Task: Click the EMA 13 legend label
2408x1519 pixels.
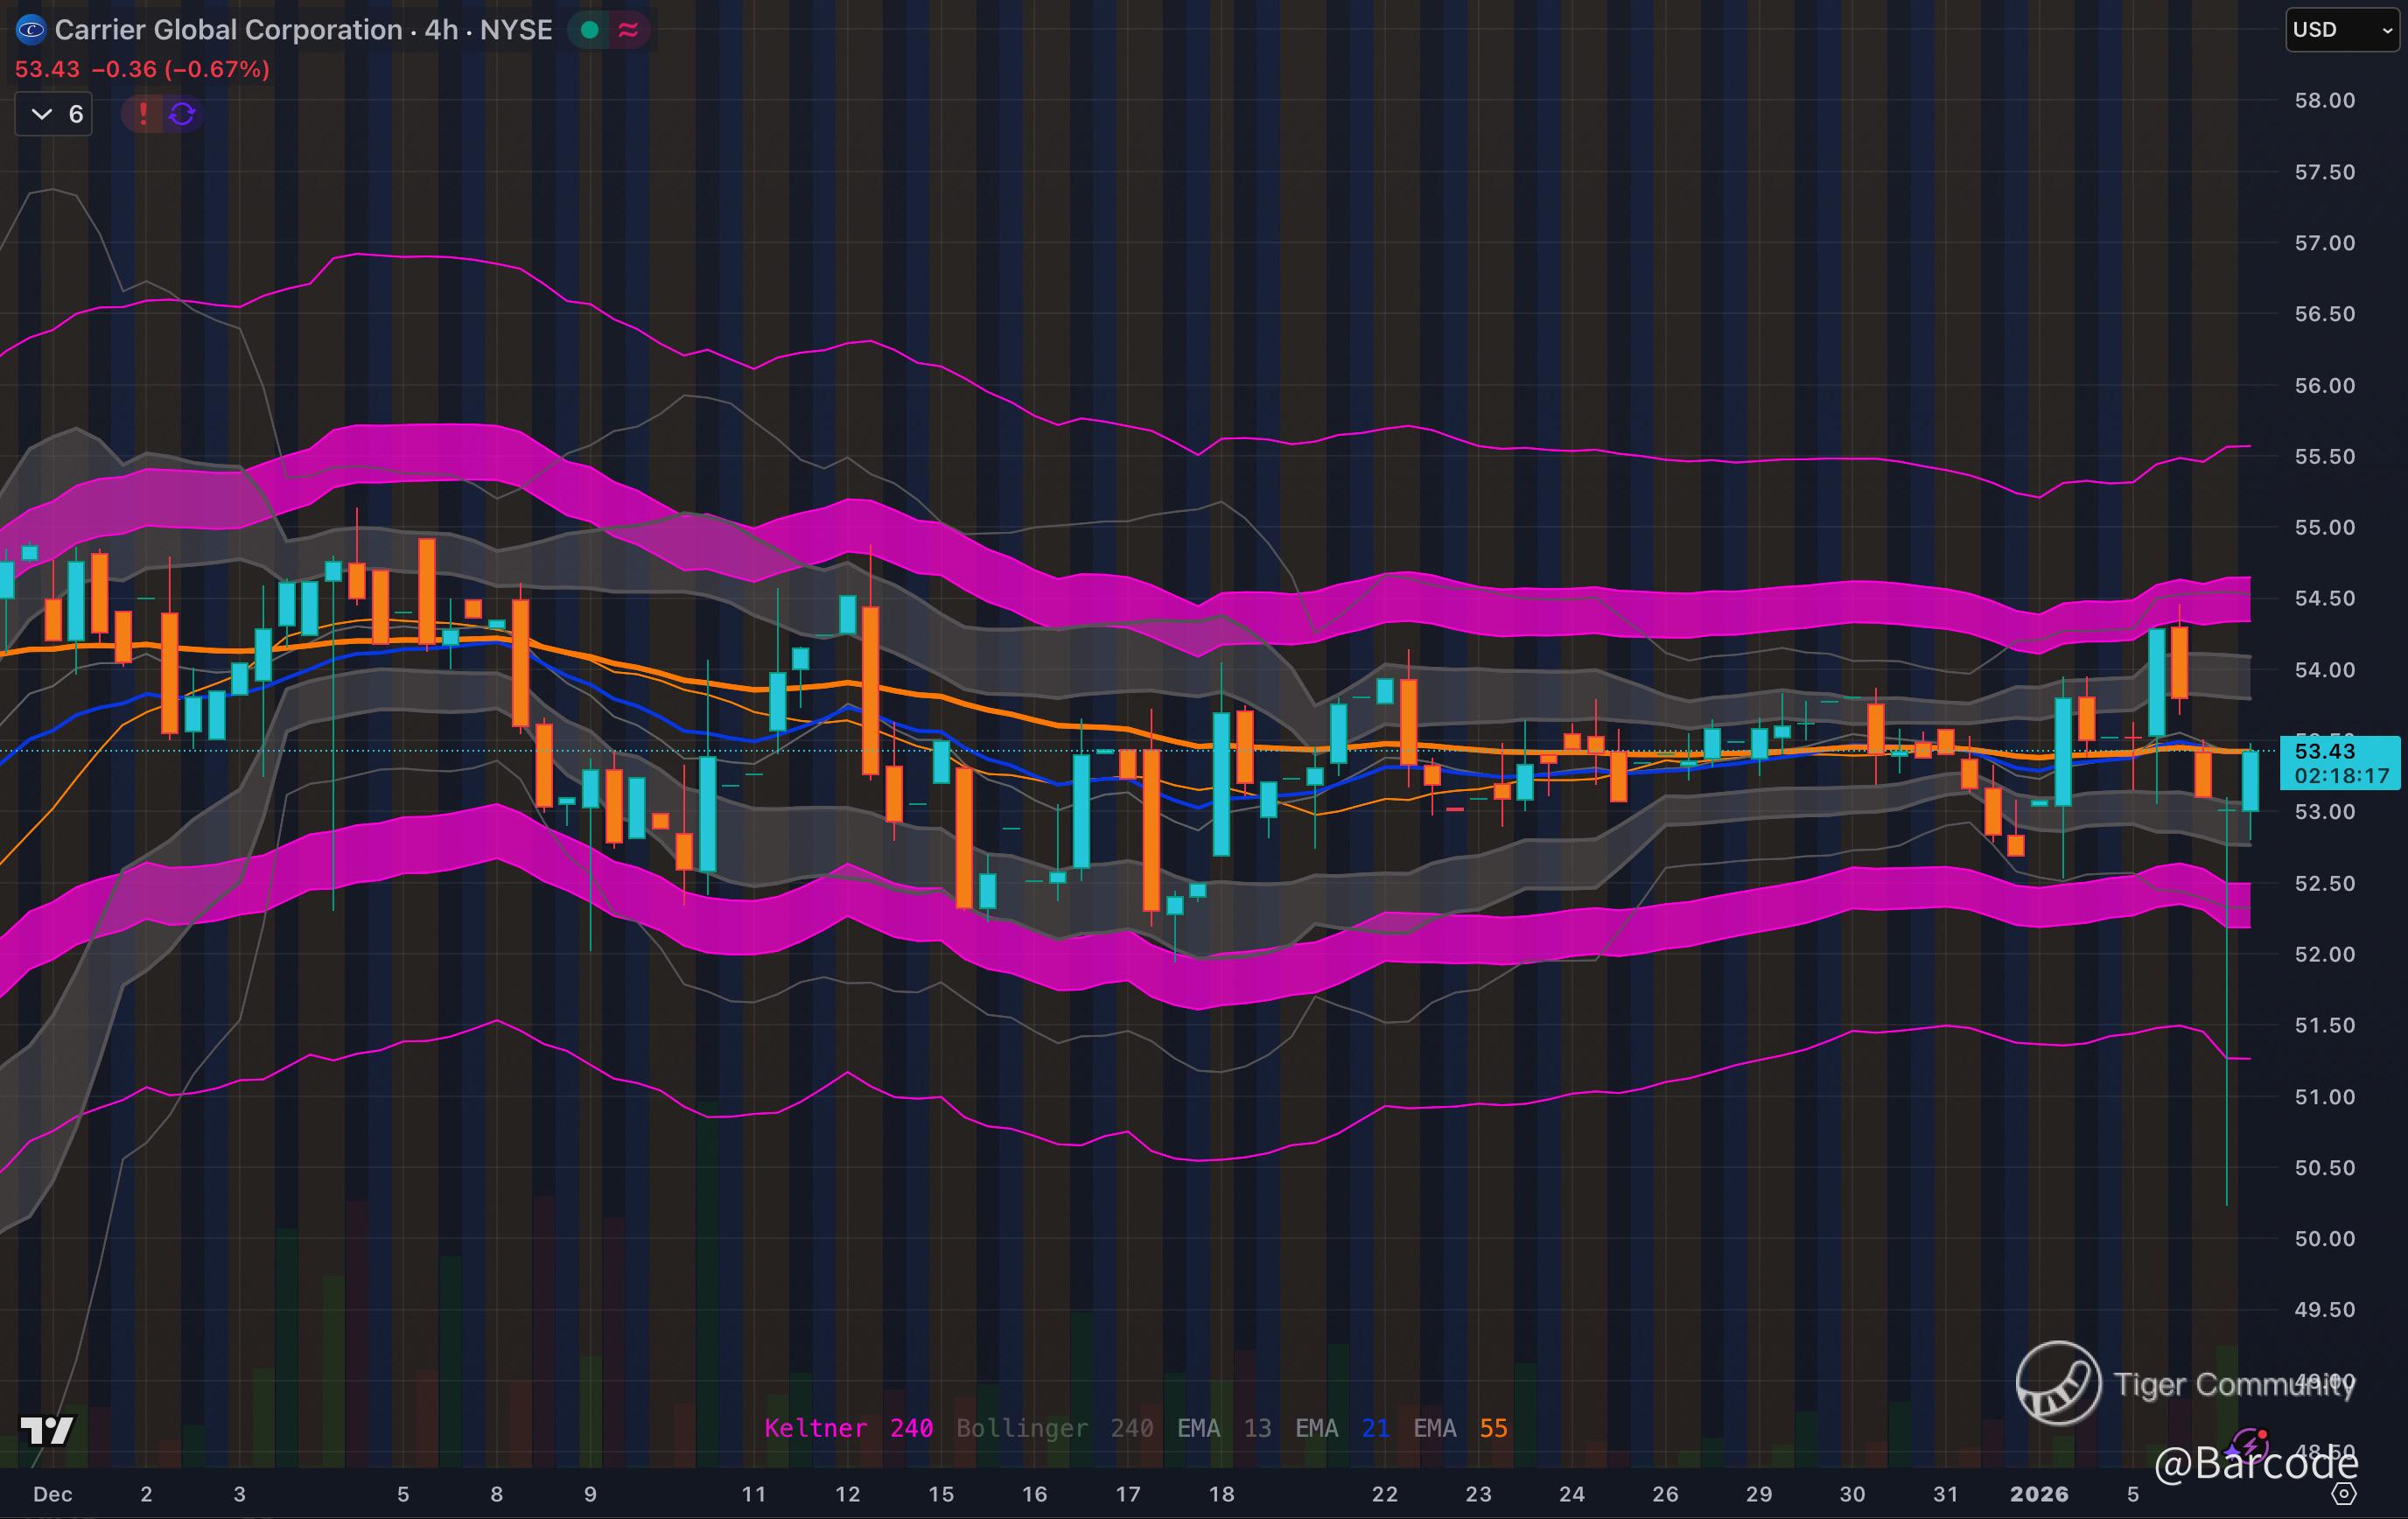Action: pyautogui.click(x=1224, y=1428)
